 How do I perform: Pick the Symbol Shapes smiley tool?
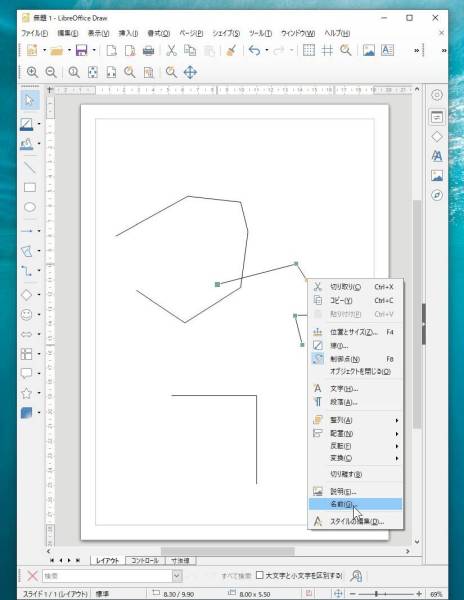tap(26, 315)
